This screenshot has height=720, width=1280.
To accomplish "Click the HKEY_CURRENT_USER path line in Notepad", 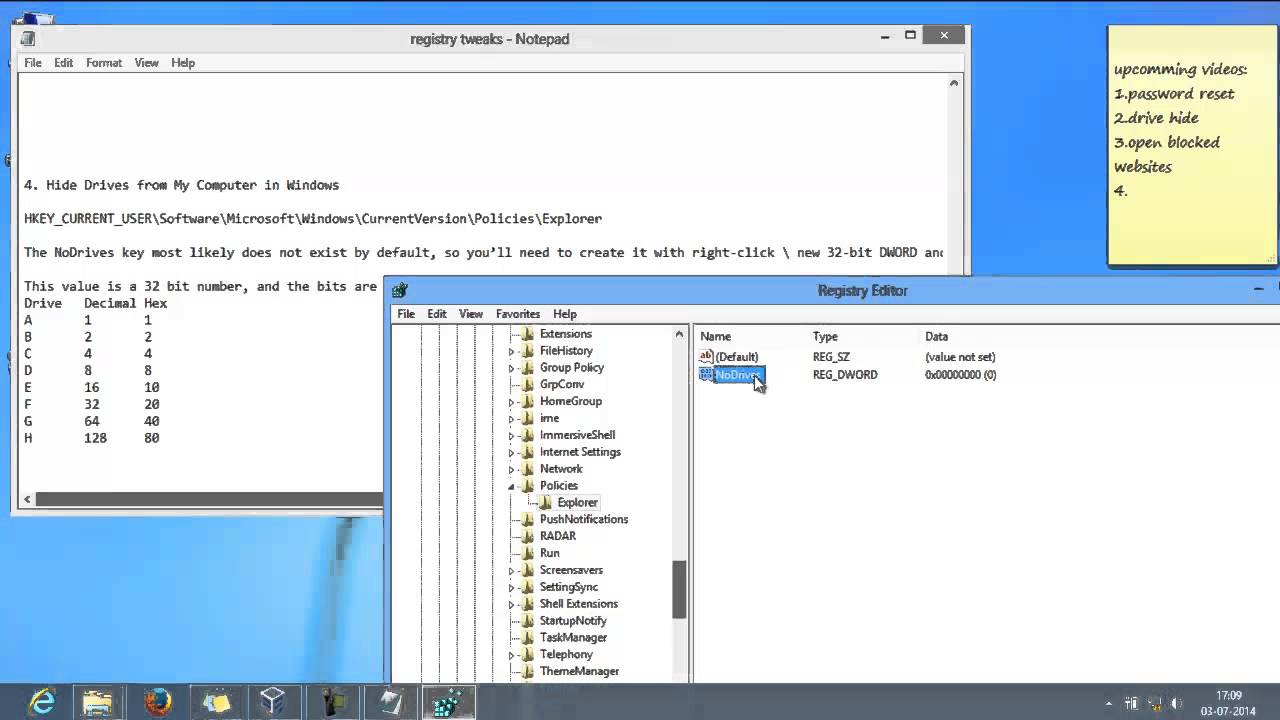I will (313, 218).
